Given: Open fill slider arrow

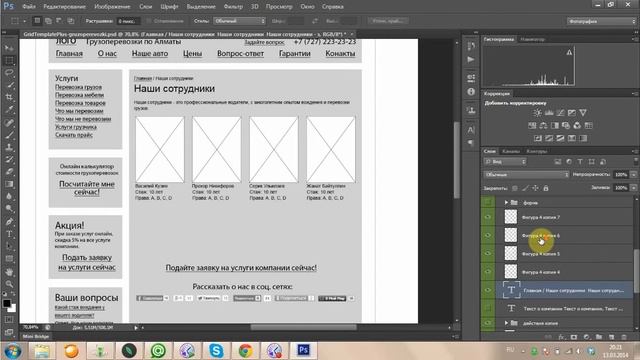Looking at the screenshot, I should (633, 188).
